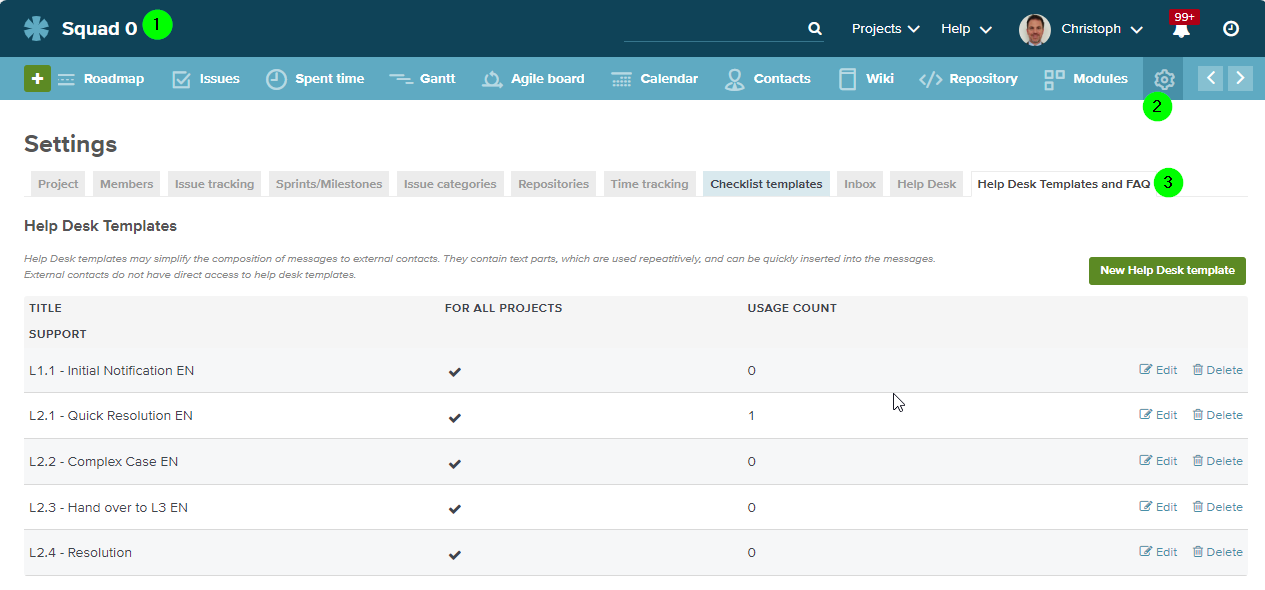Viewport: 1265px width, 590px height.
Task: Delete the L2.1 Quick Resolution EN template
Action: coord(1217,415)
